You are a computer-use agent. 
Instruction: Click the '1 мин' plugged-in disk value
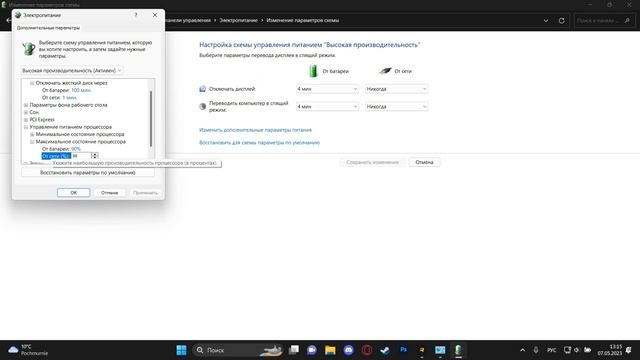69,98
